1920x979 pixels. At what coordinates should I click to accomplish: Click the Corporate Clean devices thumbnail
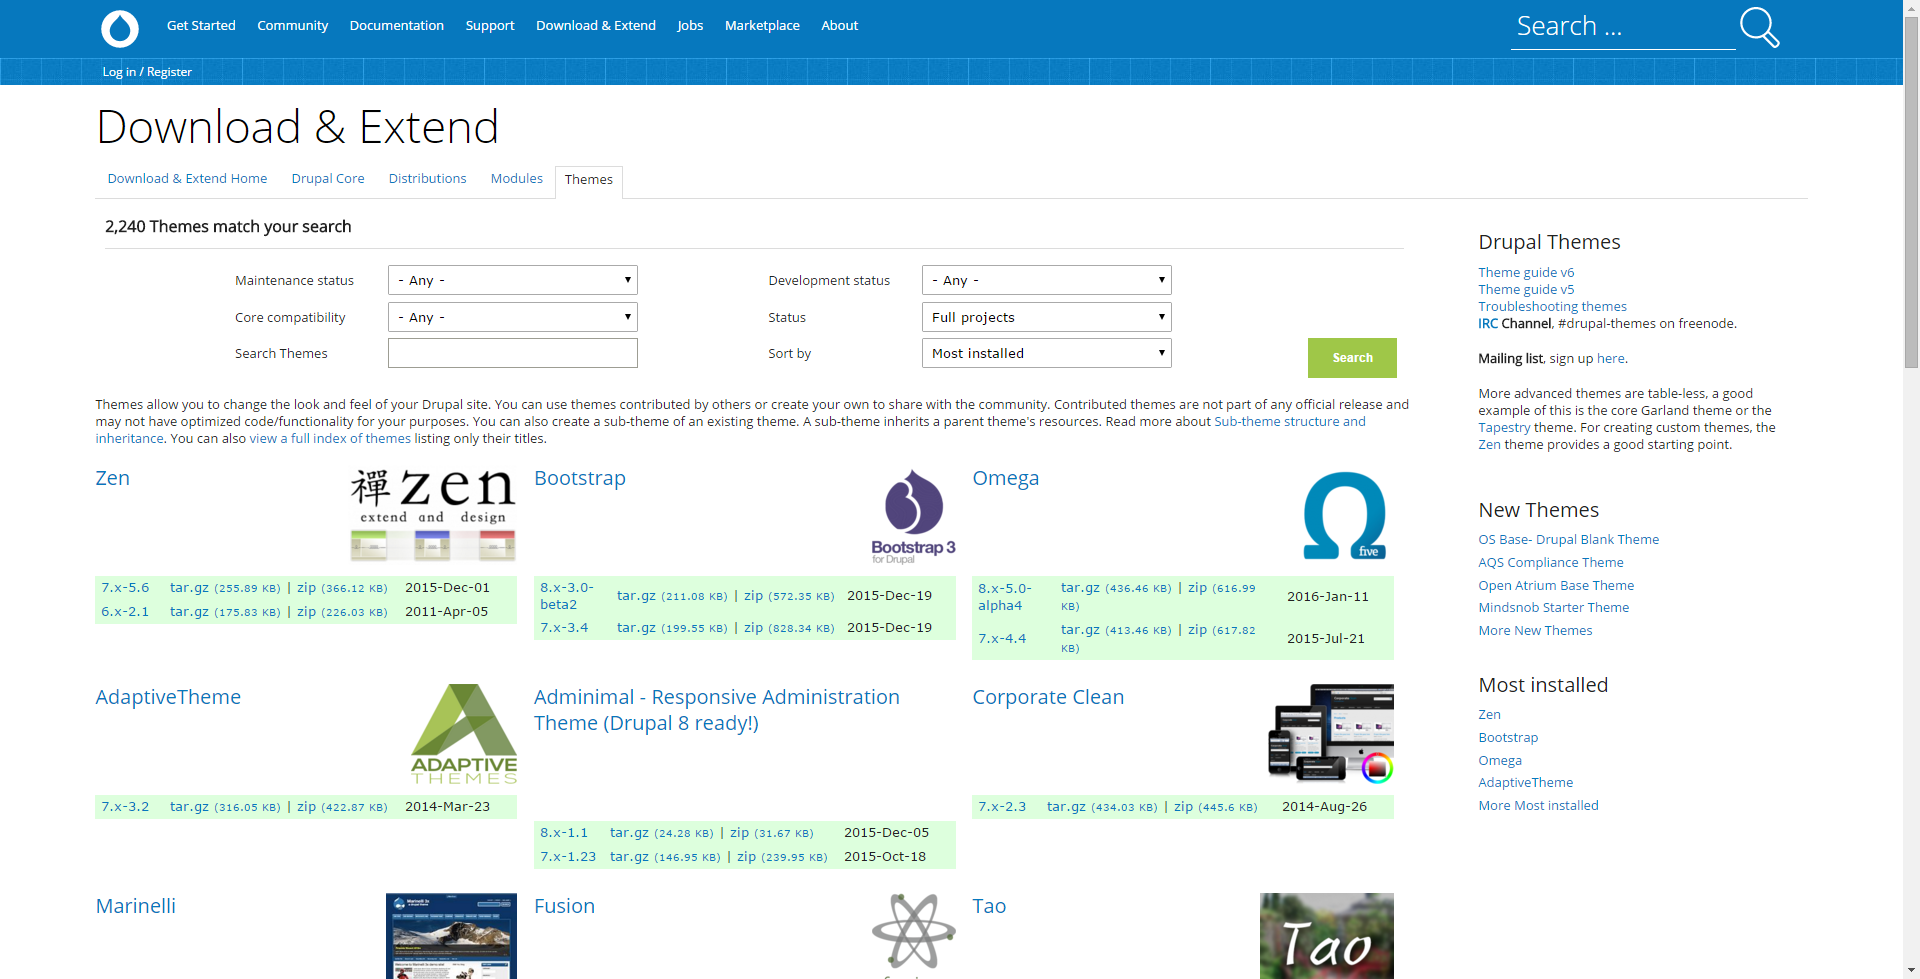tap(1329, 731)
